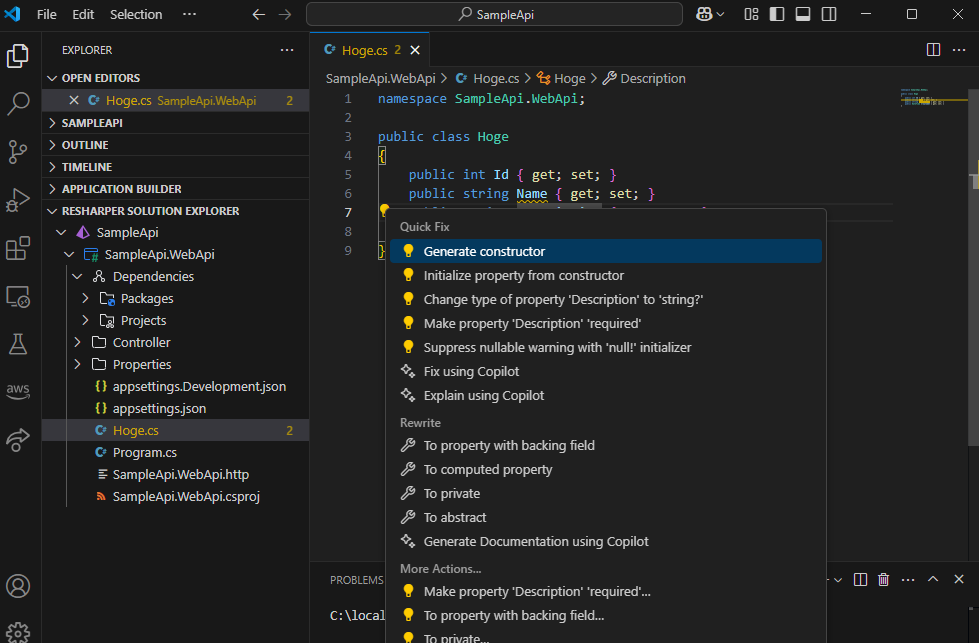Viewport: 979px width, 643px height.
Task: Open the AWS Toolkit sidebar view
Action: click(18, 391)
